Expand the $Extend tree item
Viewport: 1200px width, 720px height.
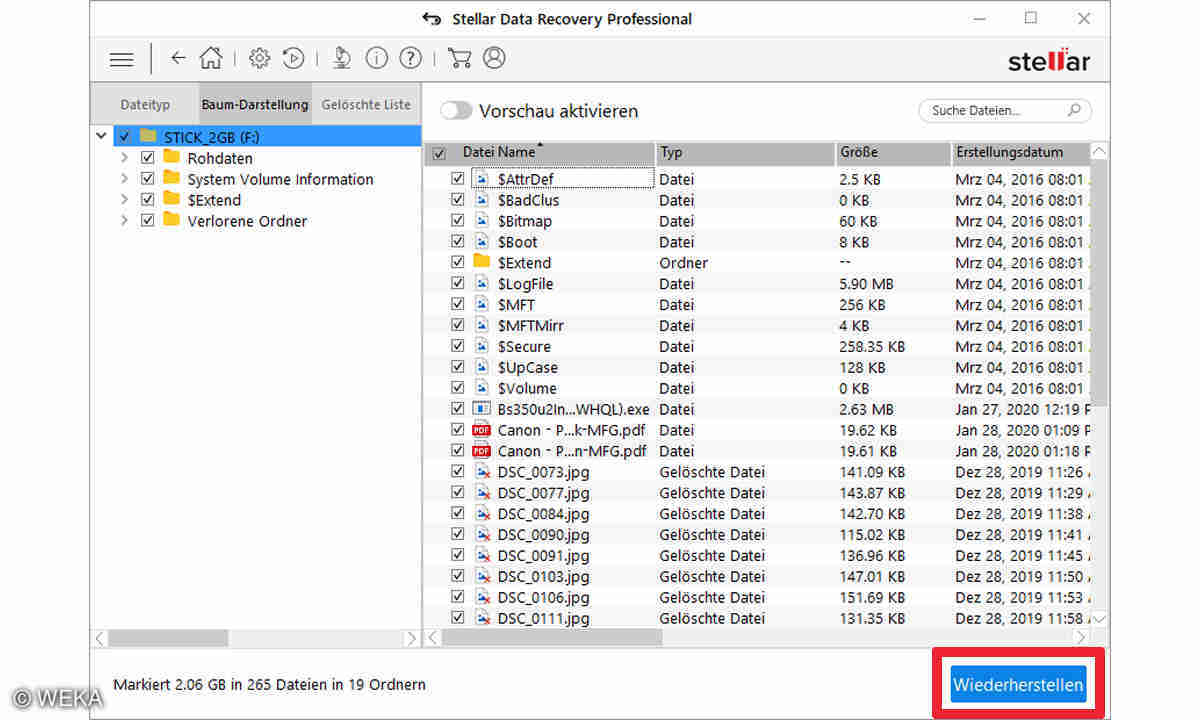pos(124,199)
